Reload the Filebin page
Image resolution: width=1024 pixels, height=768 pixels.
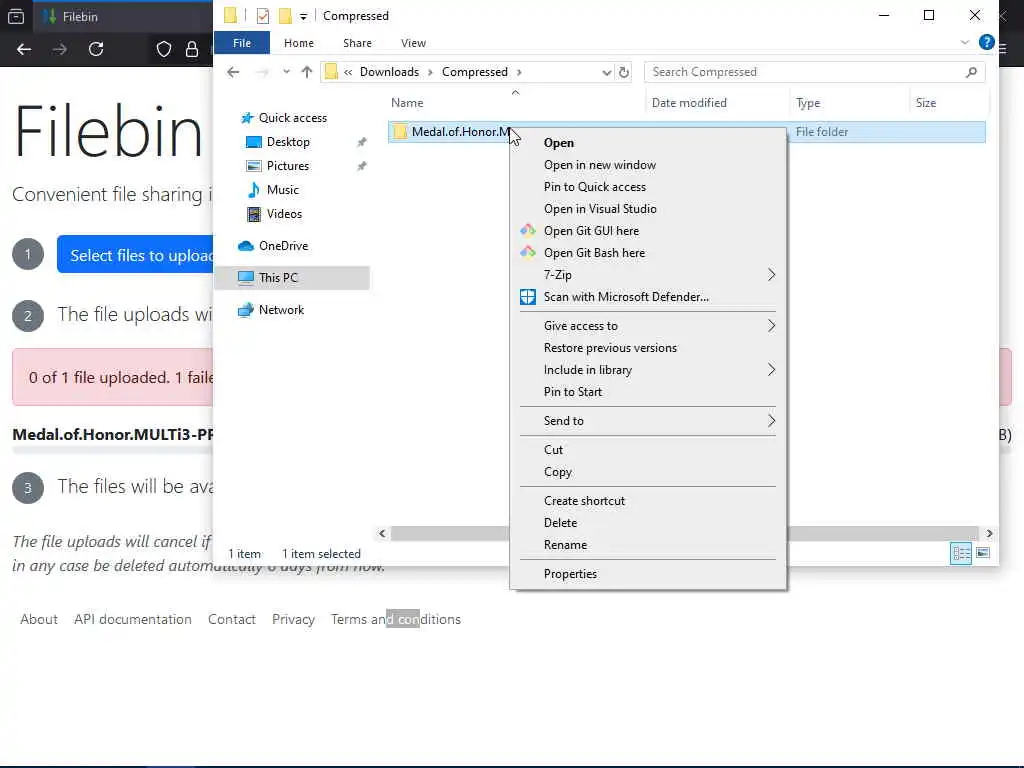point(96,49)
